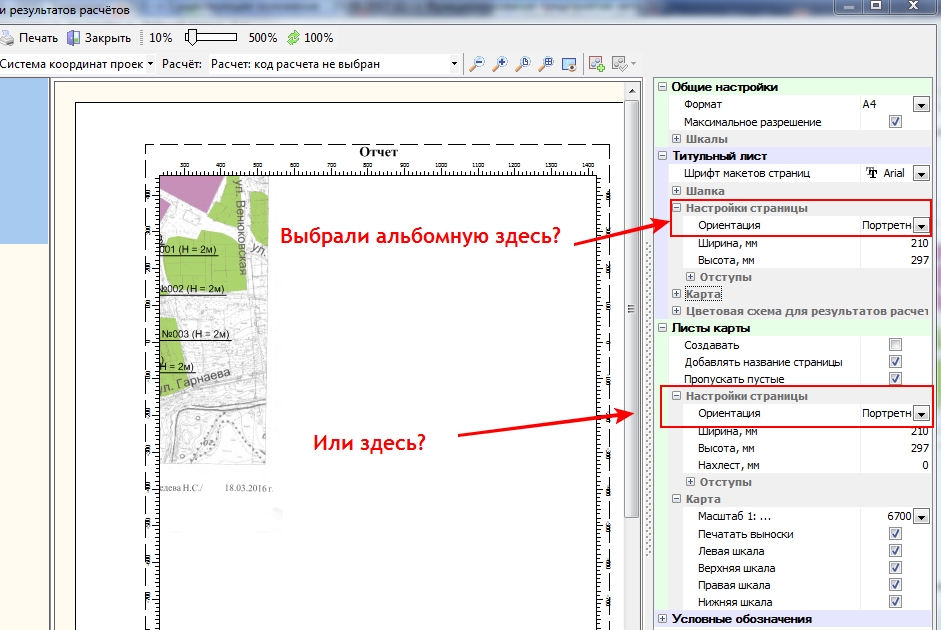This screenshot has width=941, height=630.
Task: Click the zoom in magnifier icon
Action: [x=501, y=64]
